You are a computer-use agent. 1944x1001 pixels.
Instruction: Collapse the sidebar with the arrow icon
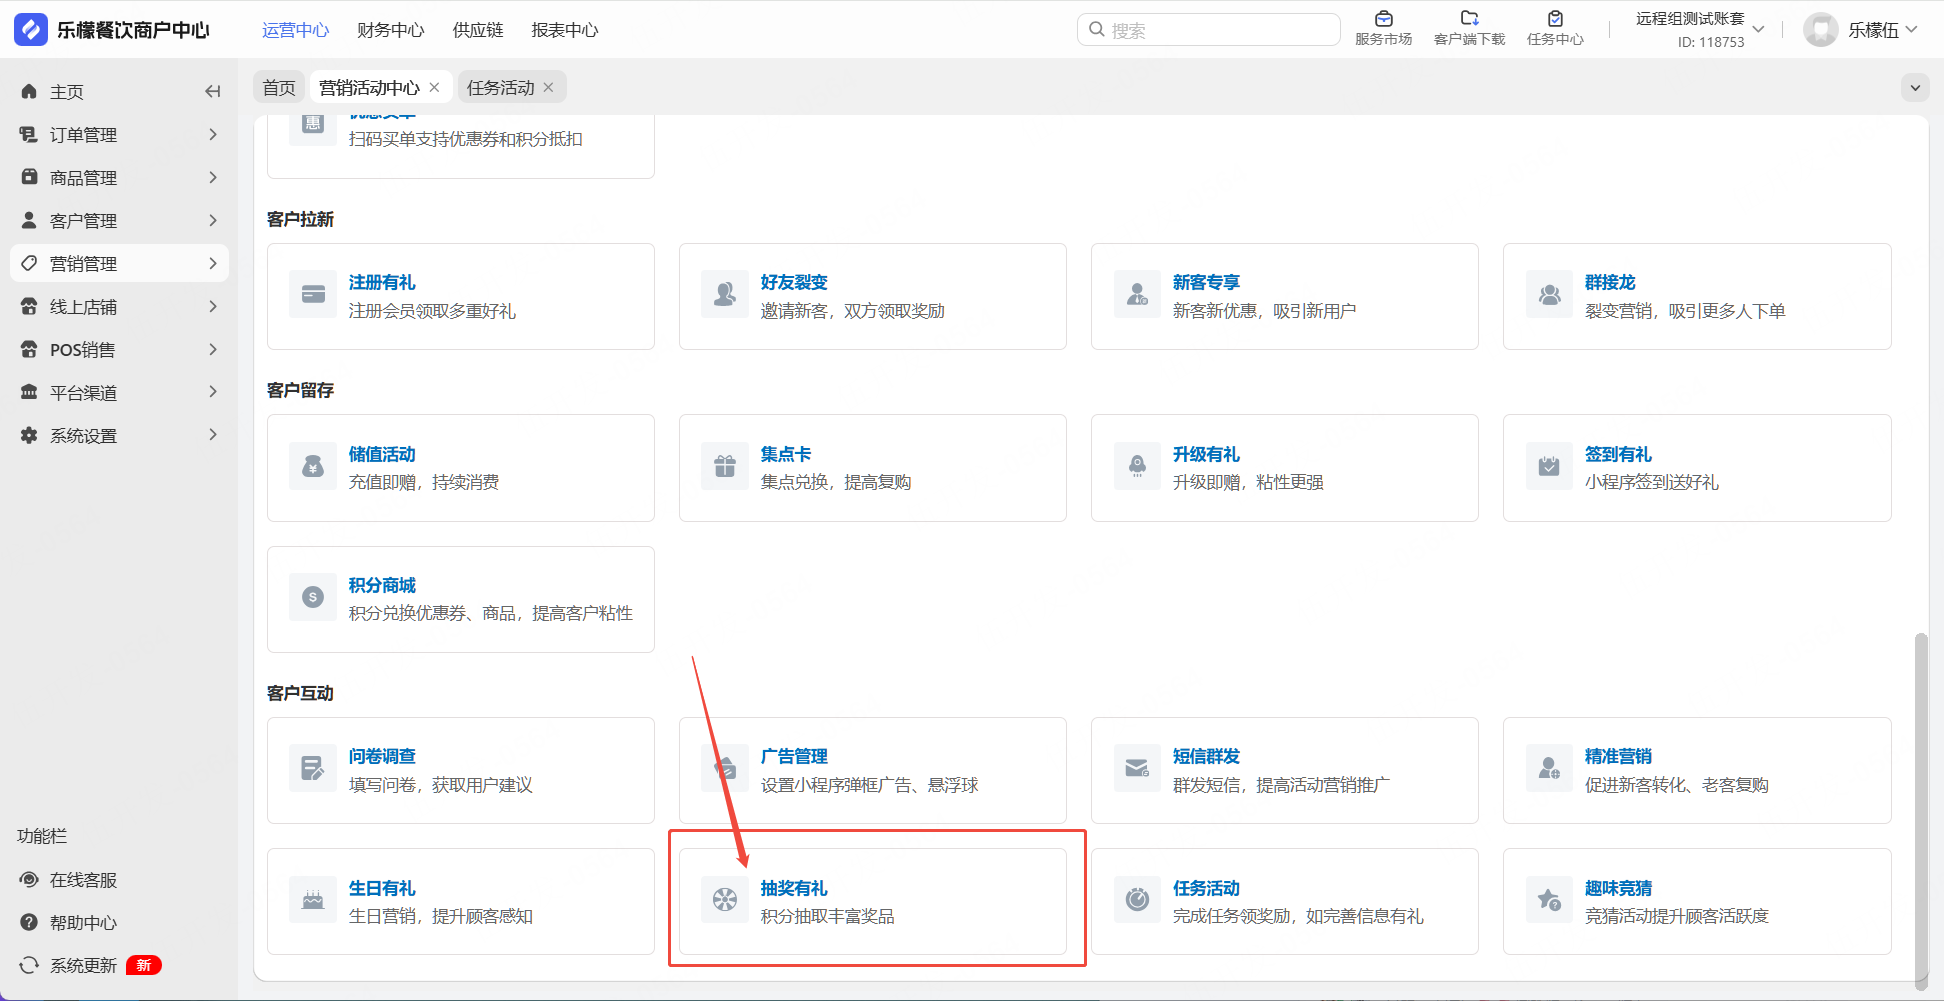point(212,92)
